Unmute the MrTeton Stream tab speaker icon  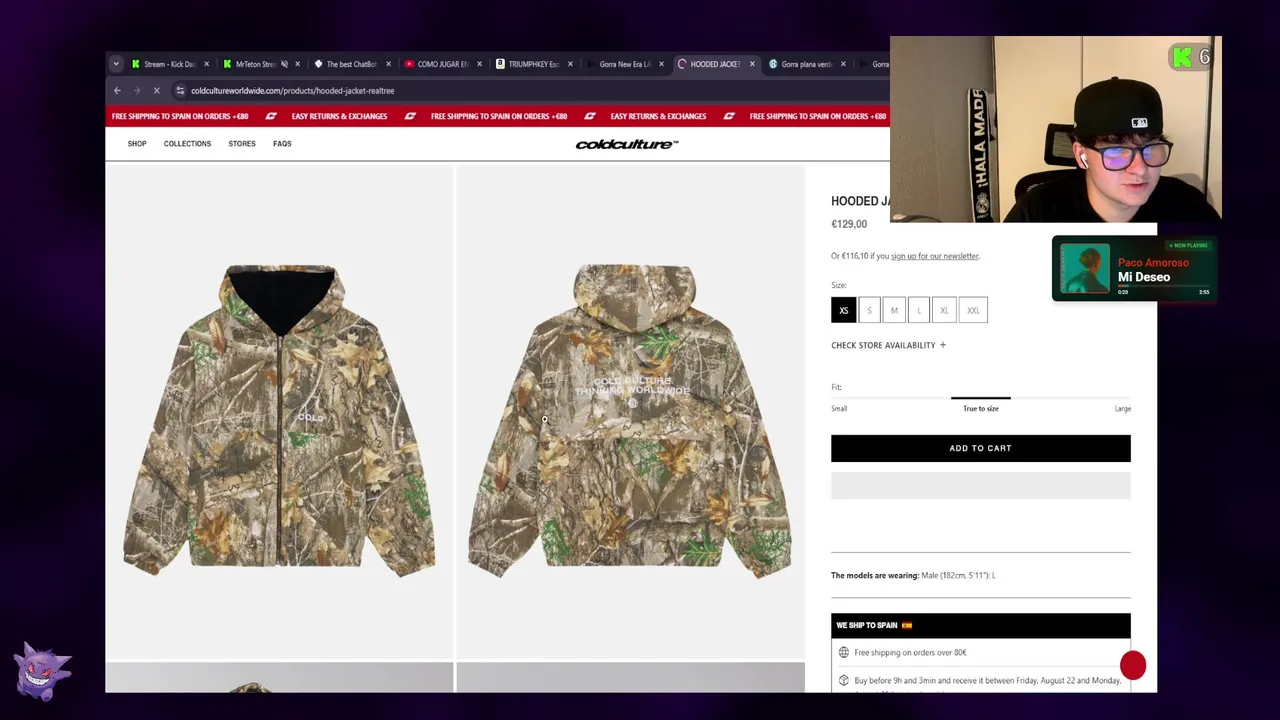[285, 64]
